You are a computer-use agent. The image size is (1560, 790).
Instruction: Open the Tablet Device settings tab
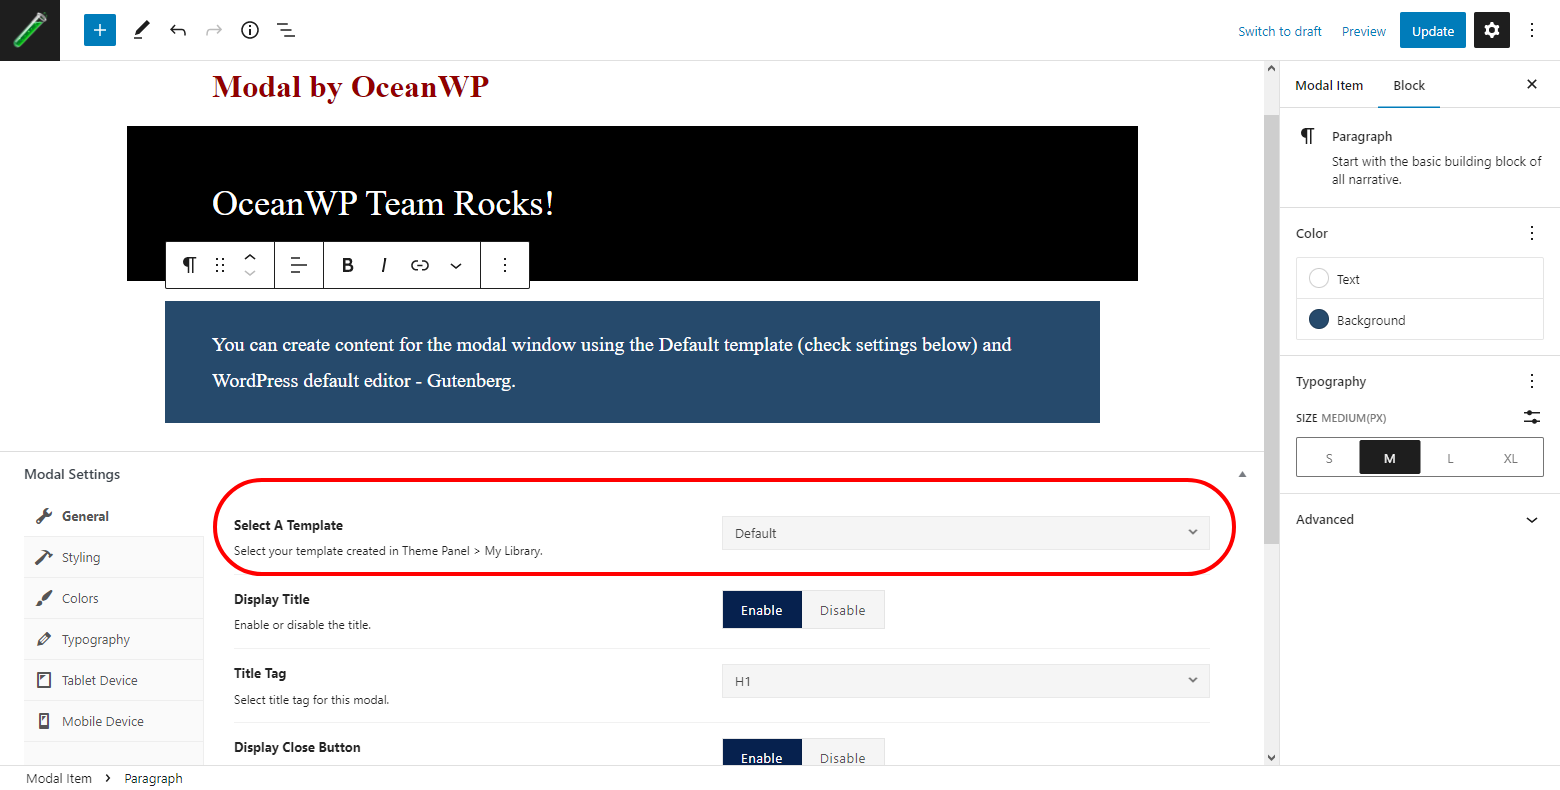[x=114, y=680]
